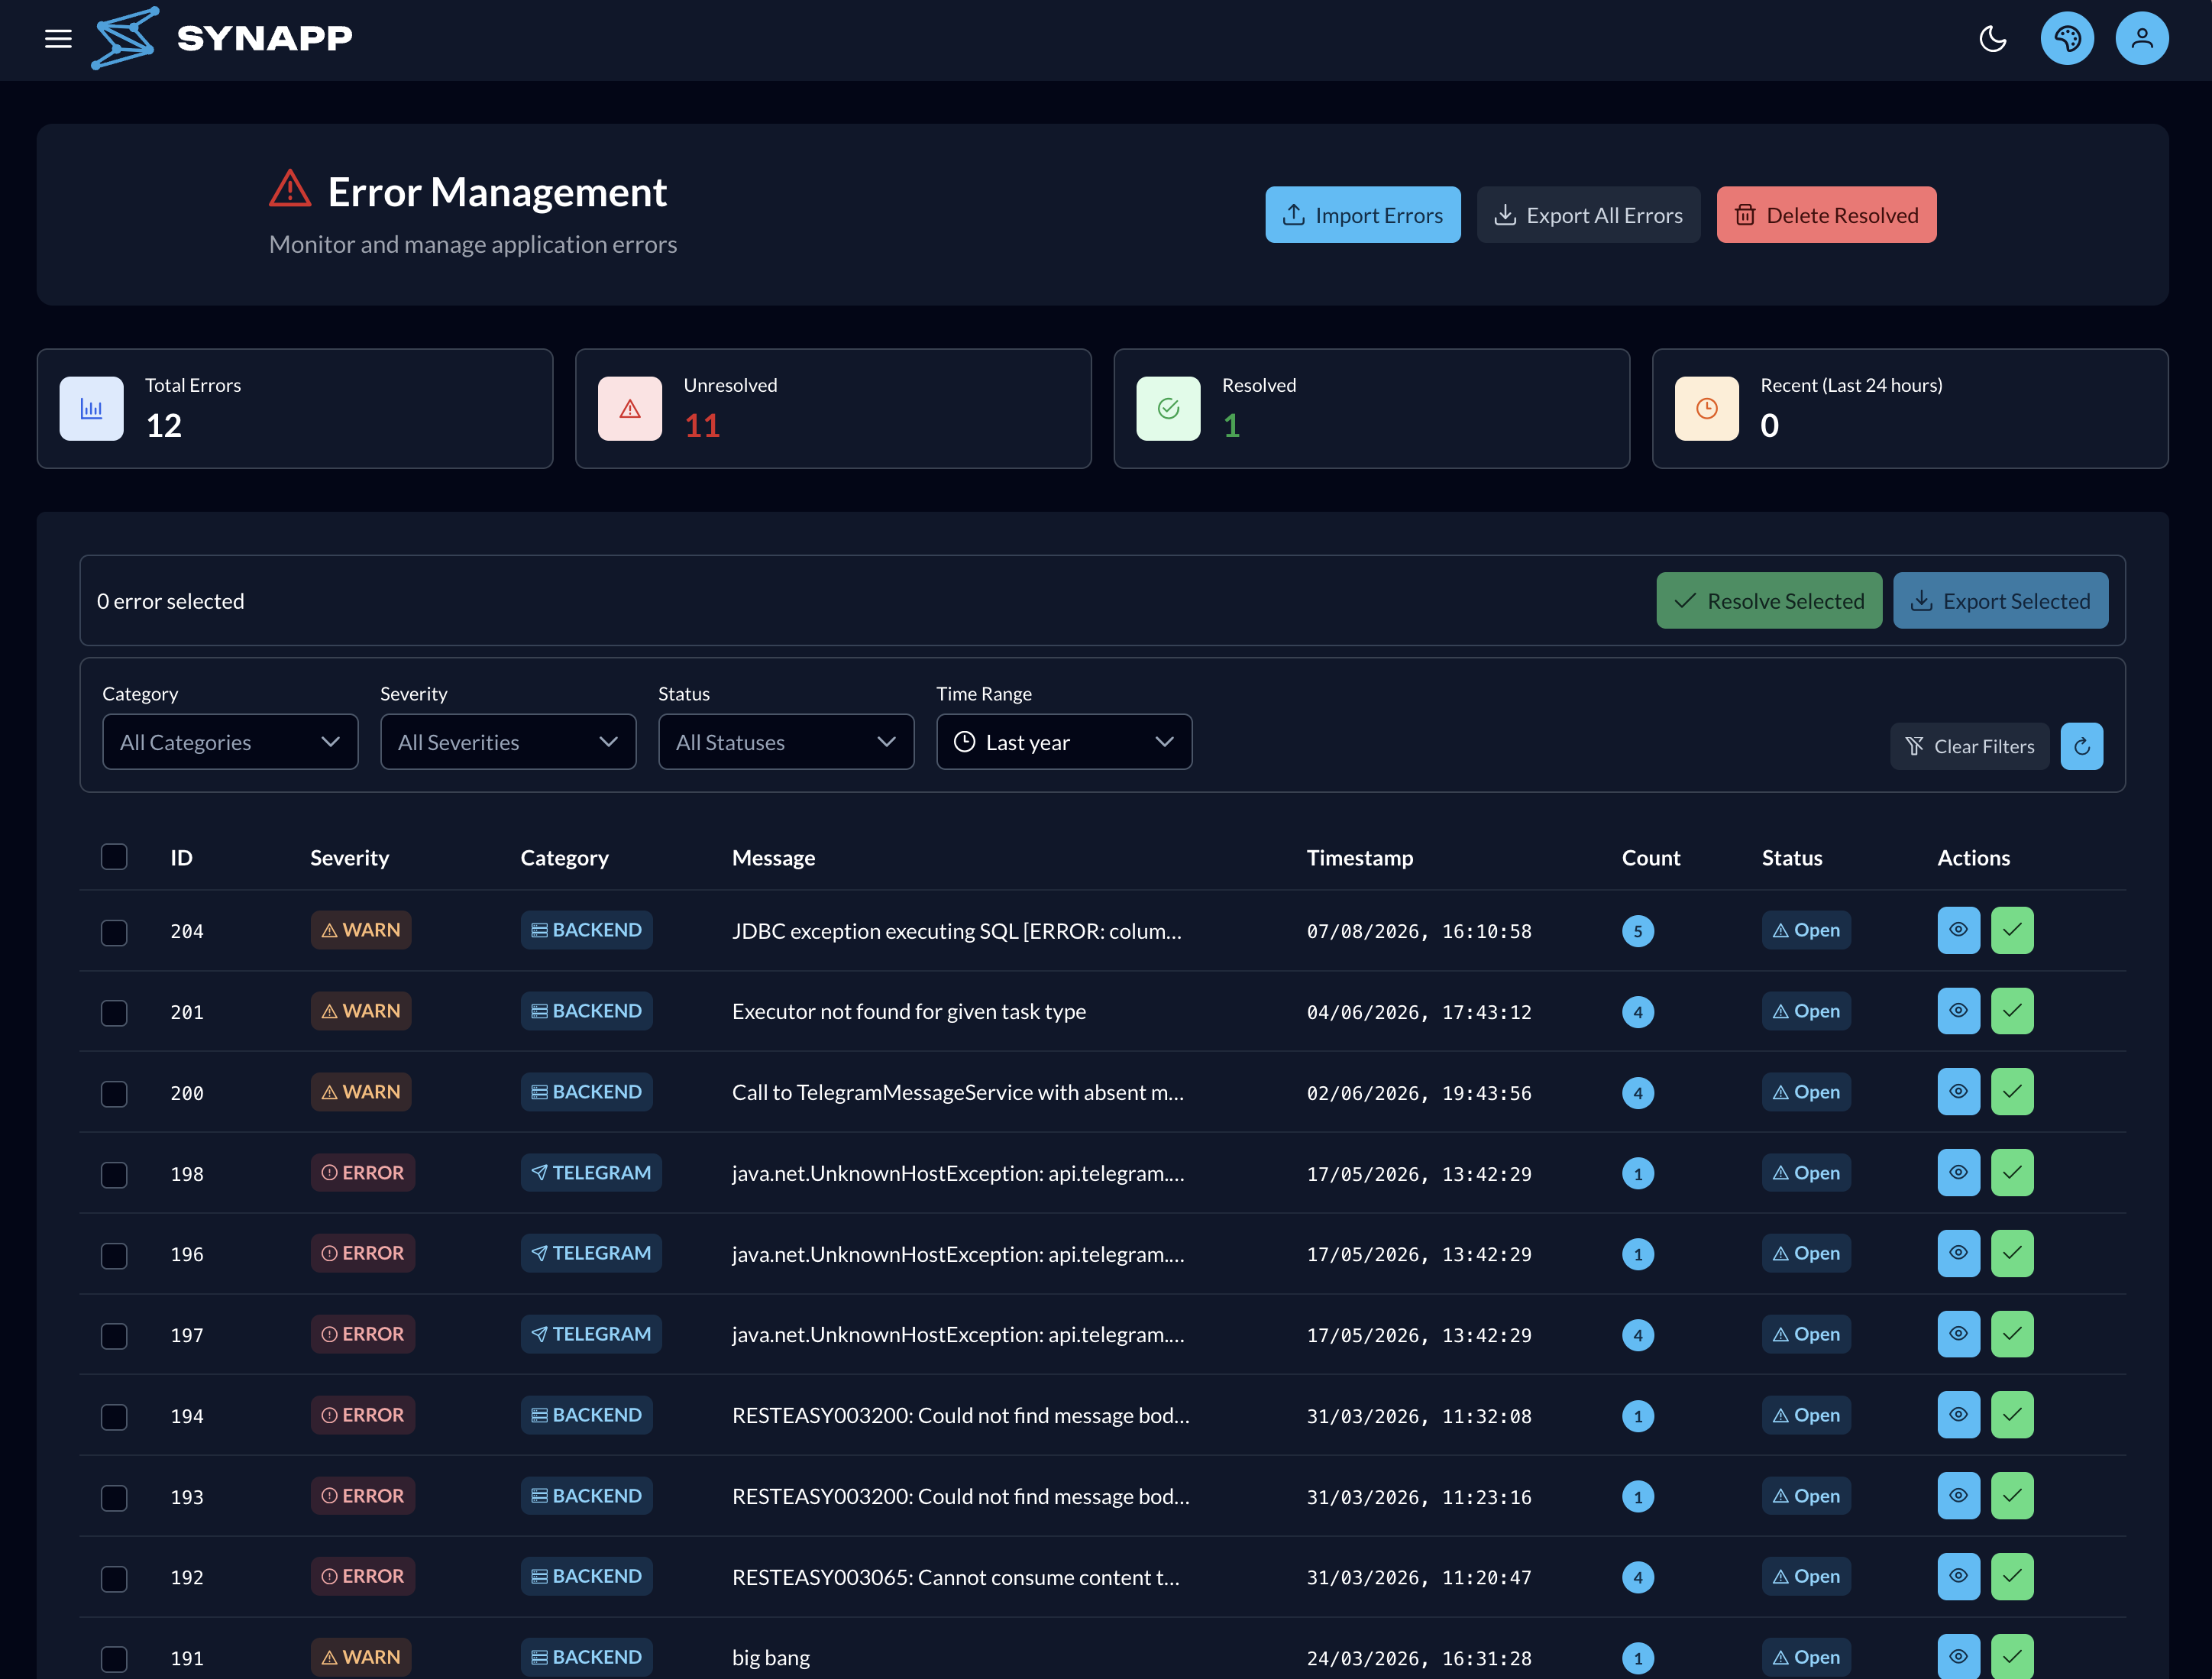The width and height of the screenshot is (2212, 1679).
Task: Open the hamburger navigation menu
Action: pyautogui.click(x=58, y=39)
